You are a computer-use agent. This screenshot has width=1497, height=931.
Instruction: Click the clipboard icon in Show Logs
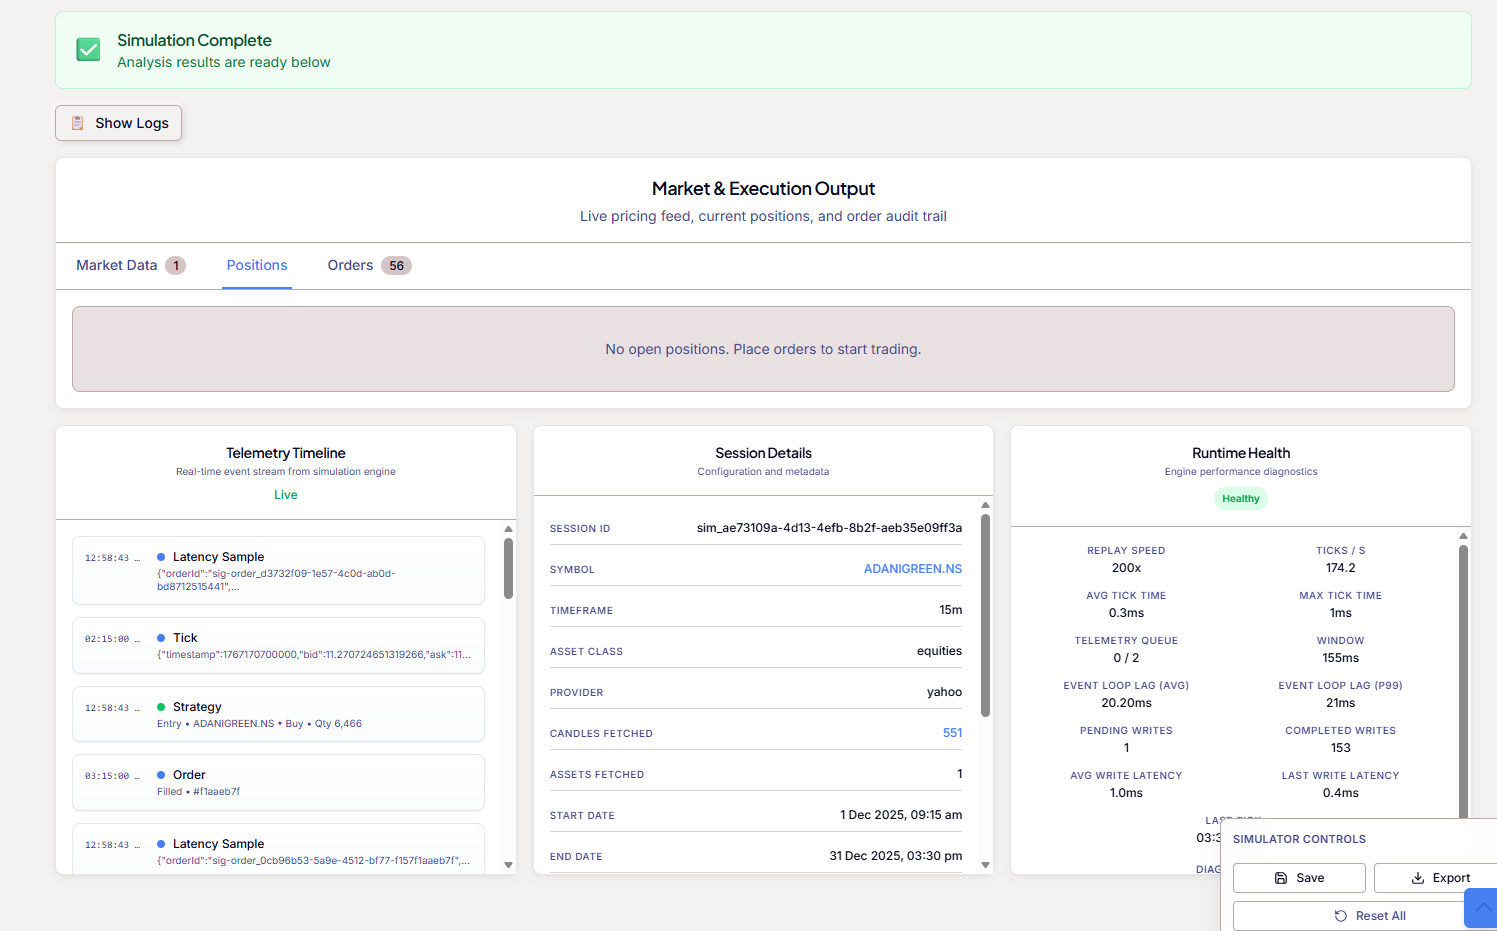[77, 123]
